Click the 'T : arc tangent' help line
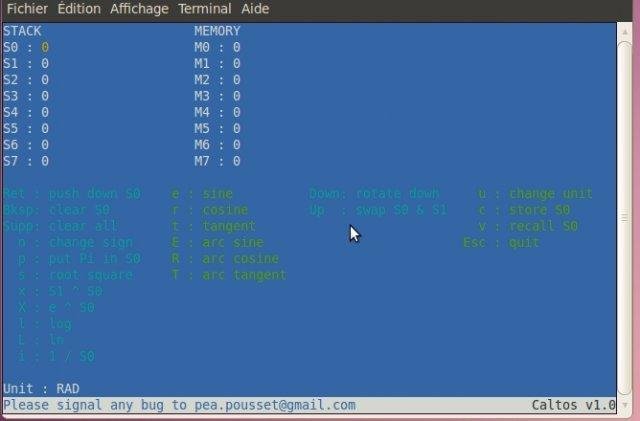The width and height of the screenshot is (640, 421). 229,275
